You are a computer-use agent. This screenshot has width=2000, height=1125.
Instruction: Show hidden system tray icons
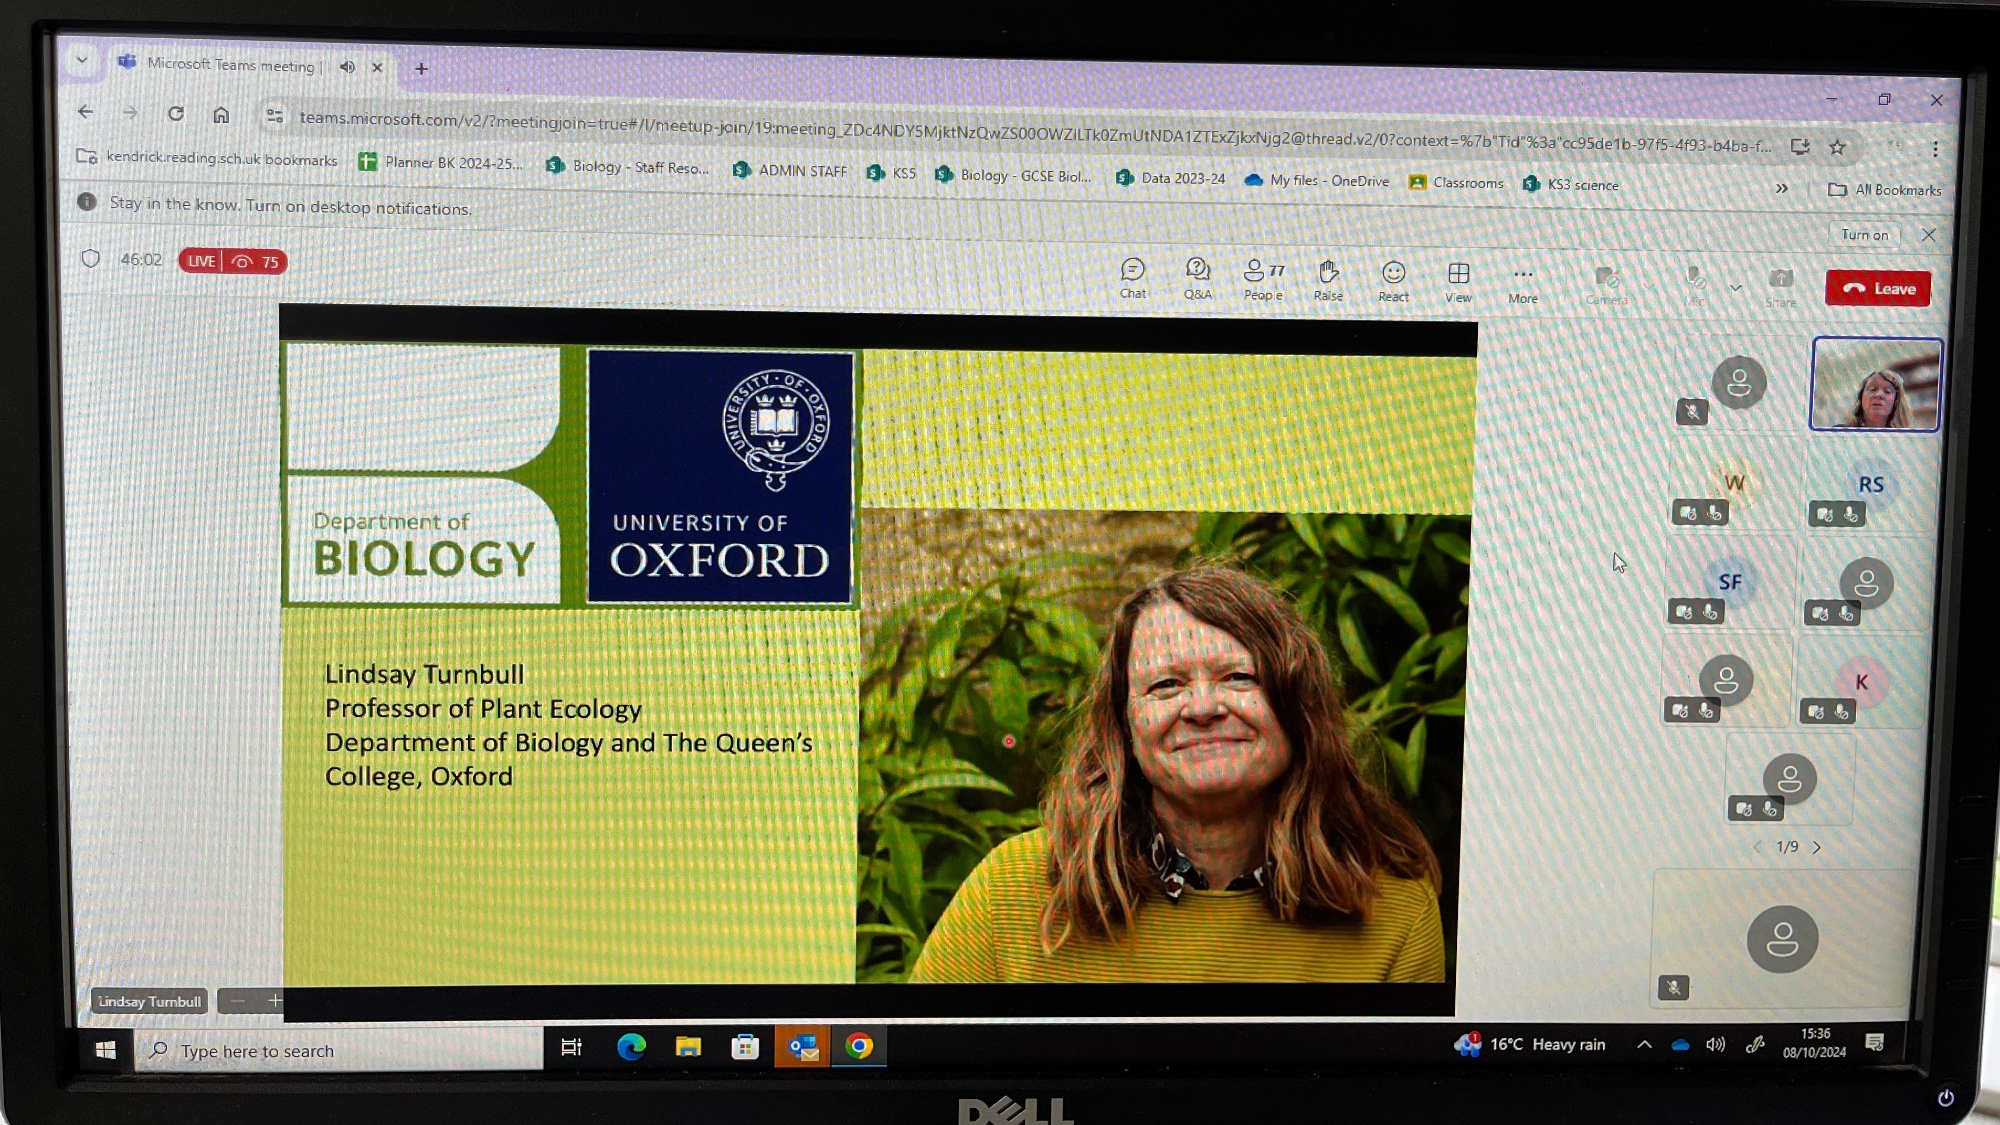[x=1644, y=1045]
